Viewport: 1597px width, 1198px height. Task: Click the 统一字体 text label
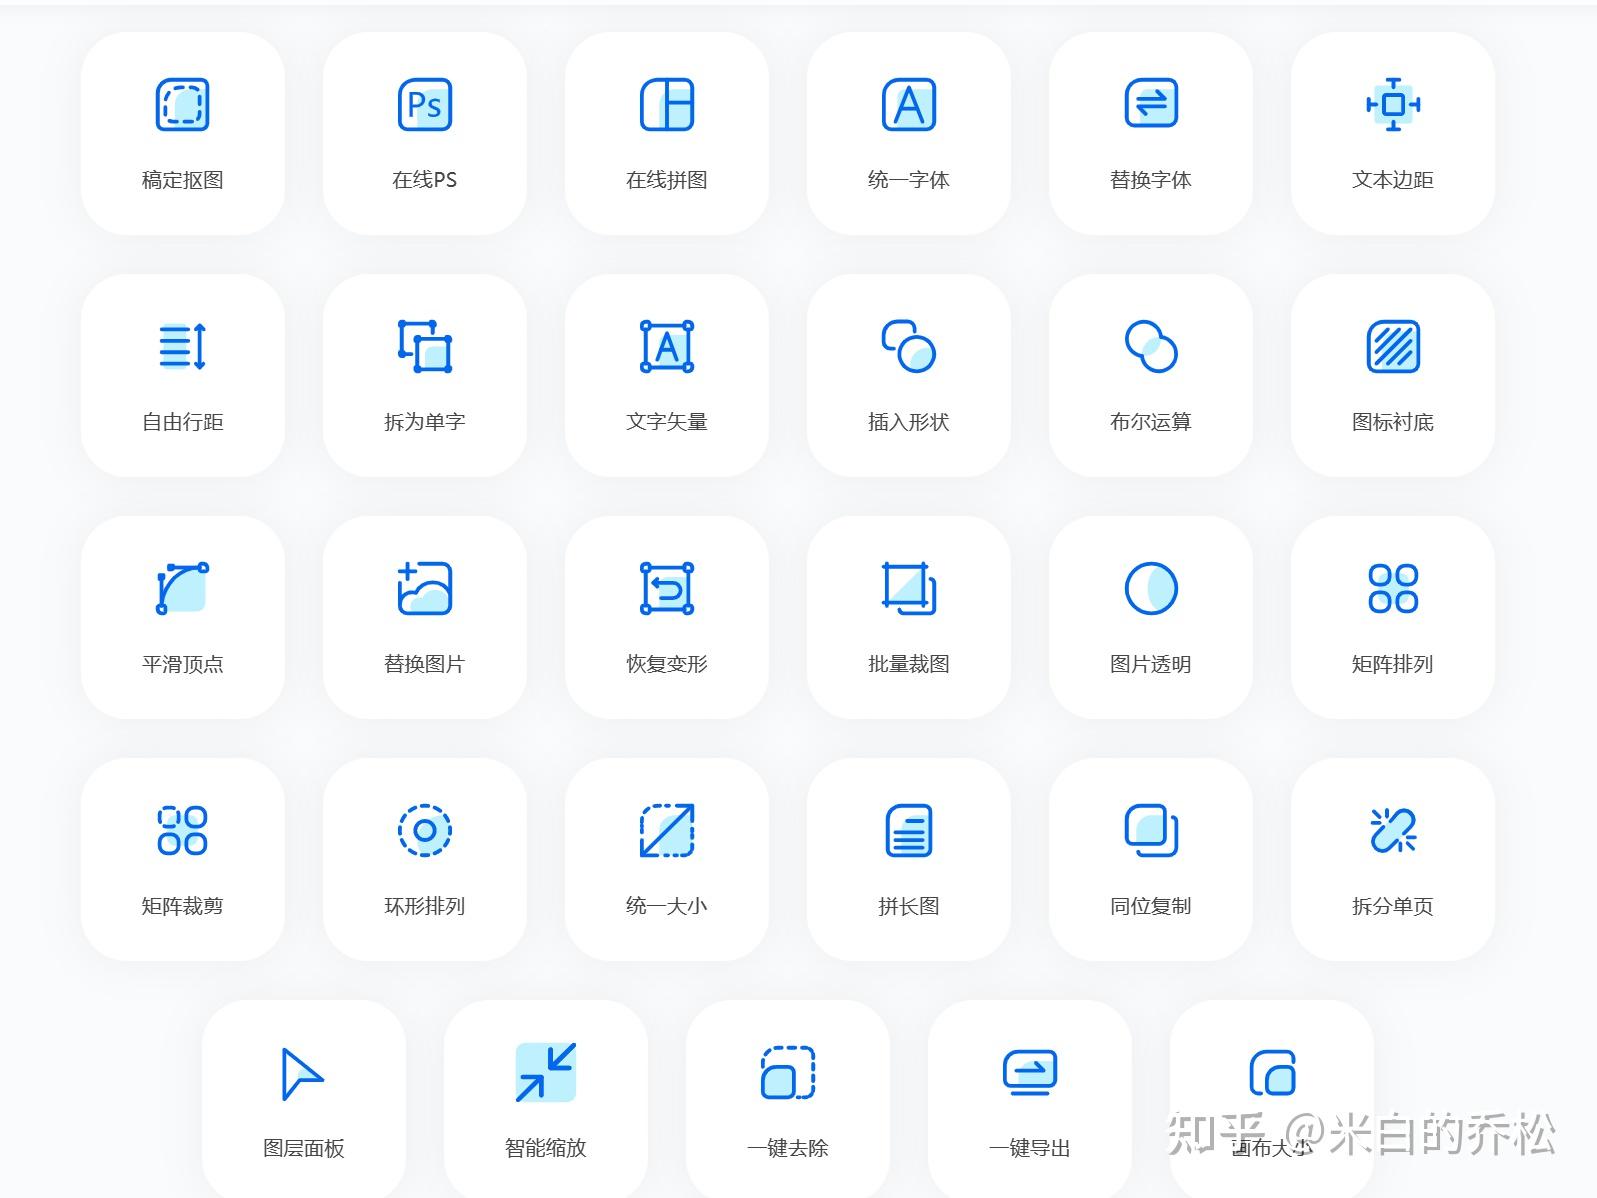909,180
